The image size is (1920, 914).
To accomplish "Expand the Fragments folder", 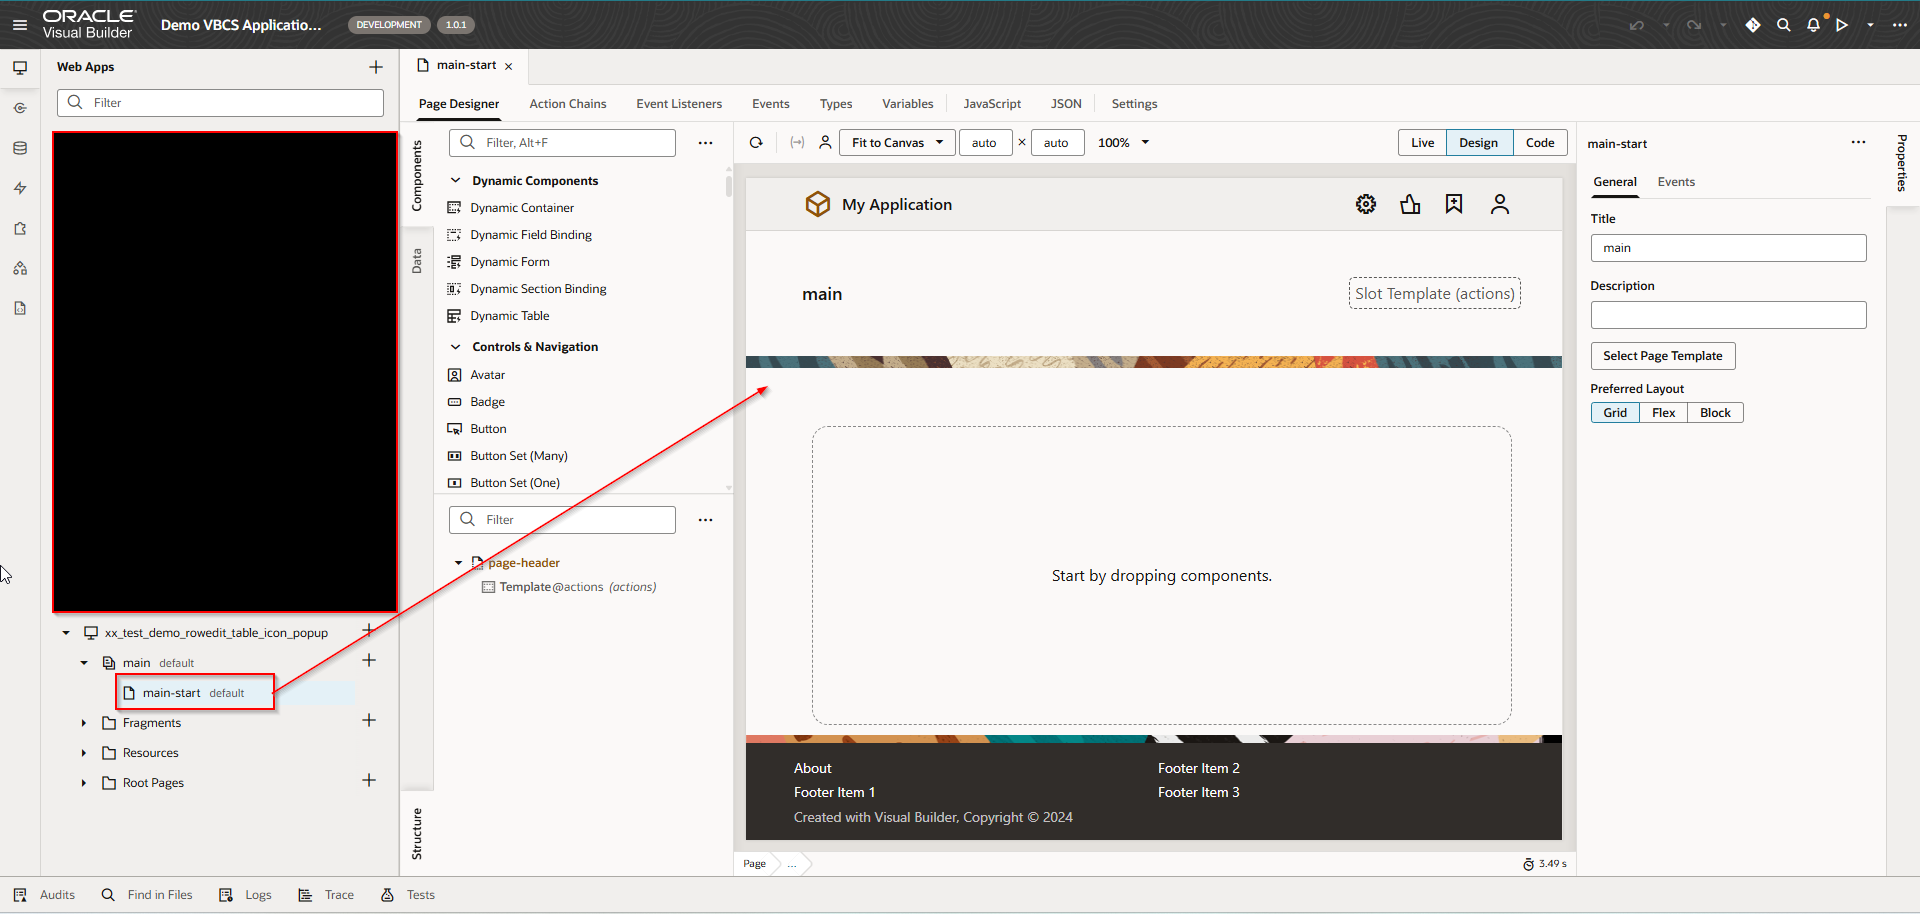I will pos(84,723).
